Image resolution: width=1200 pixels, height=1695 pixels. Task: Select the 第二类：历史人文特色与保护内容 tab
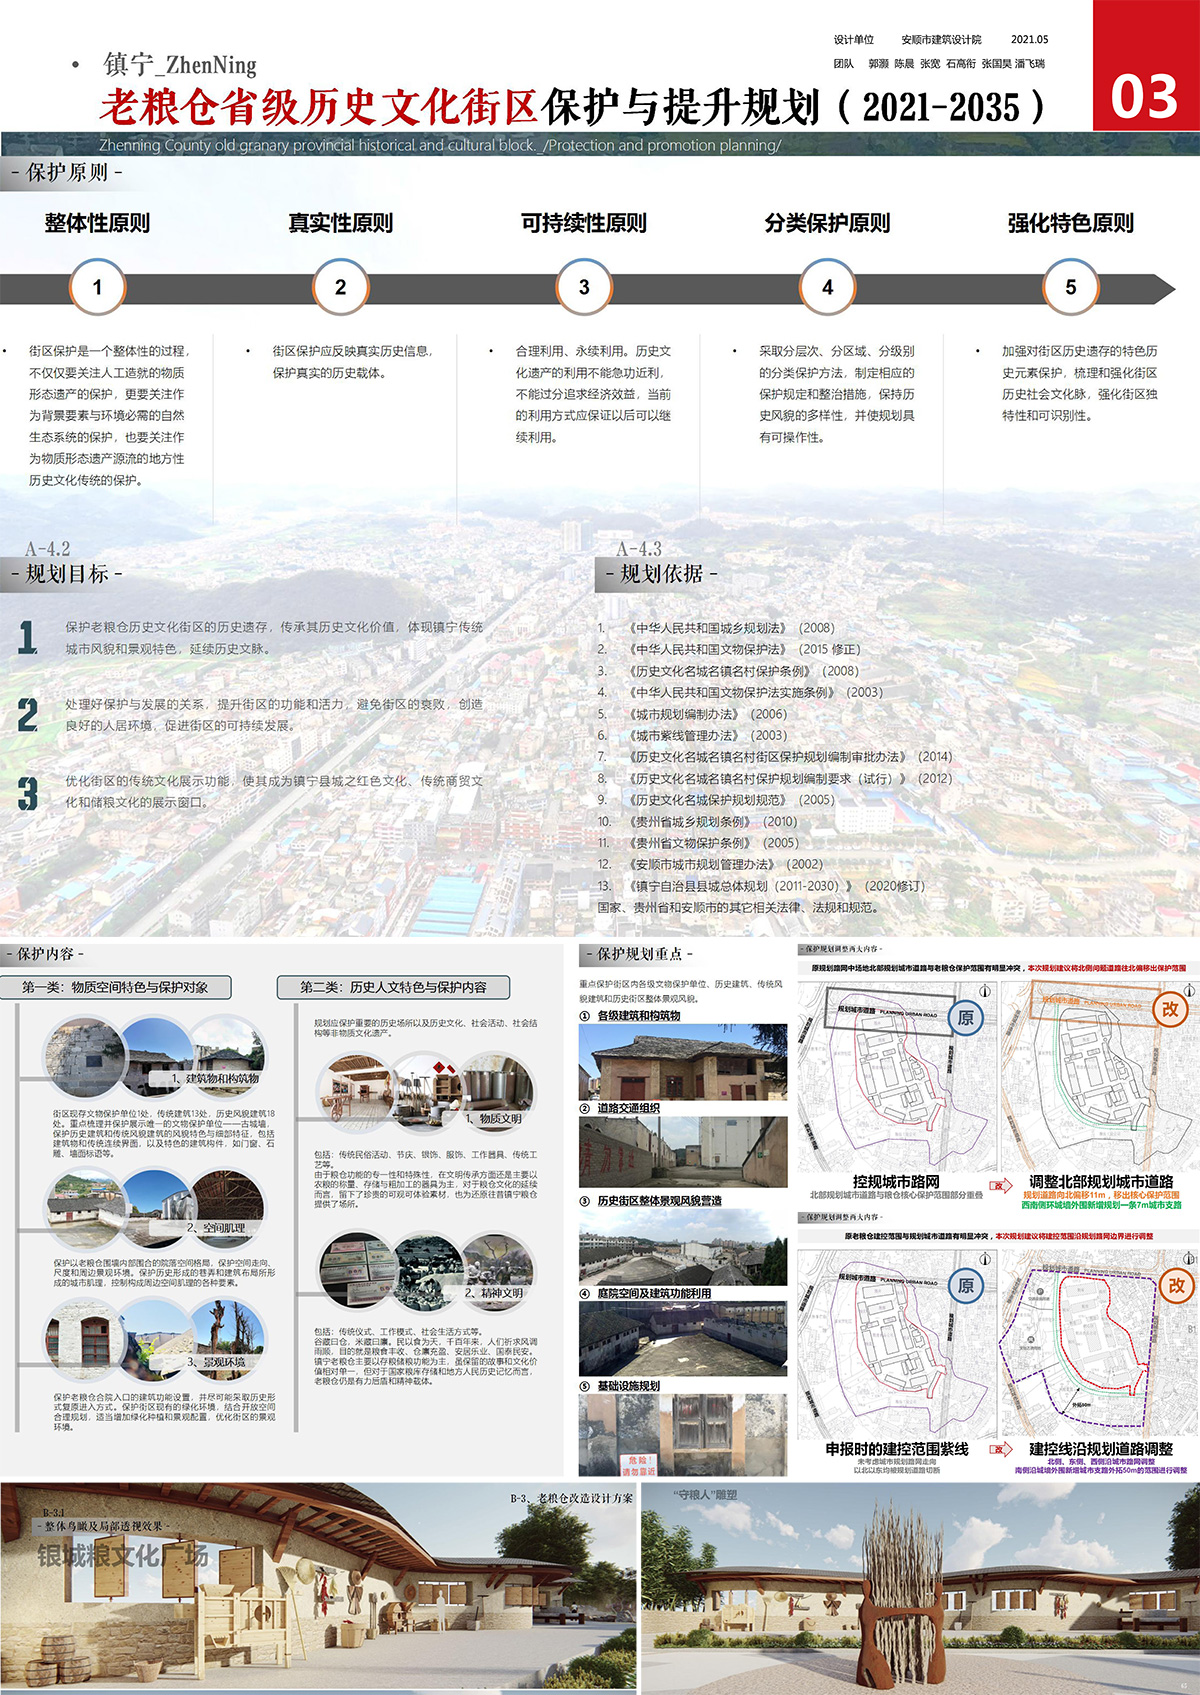393,987
